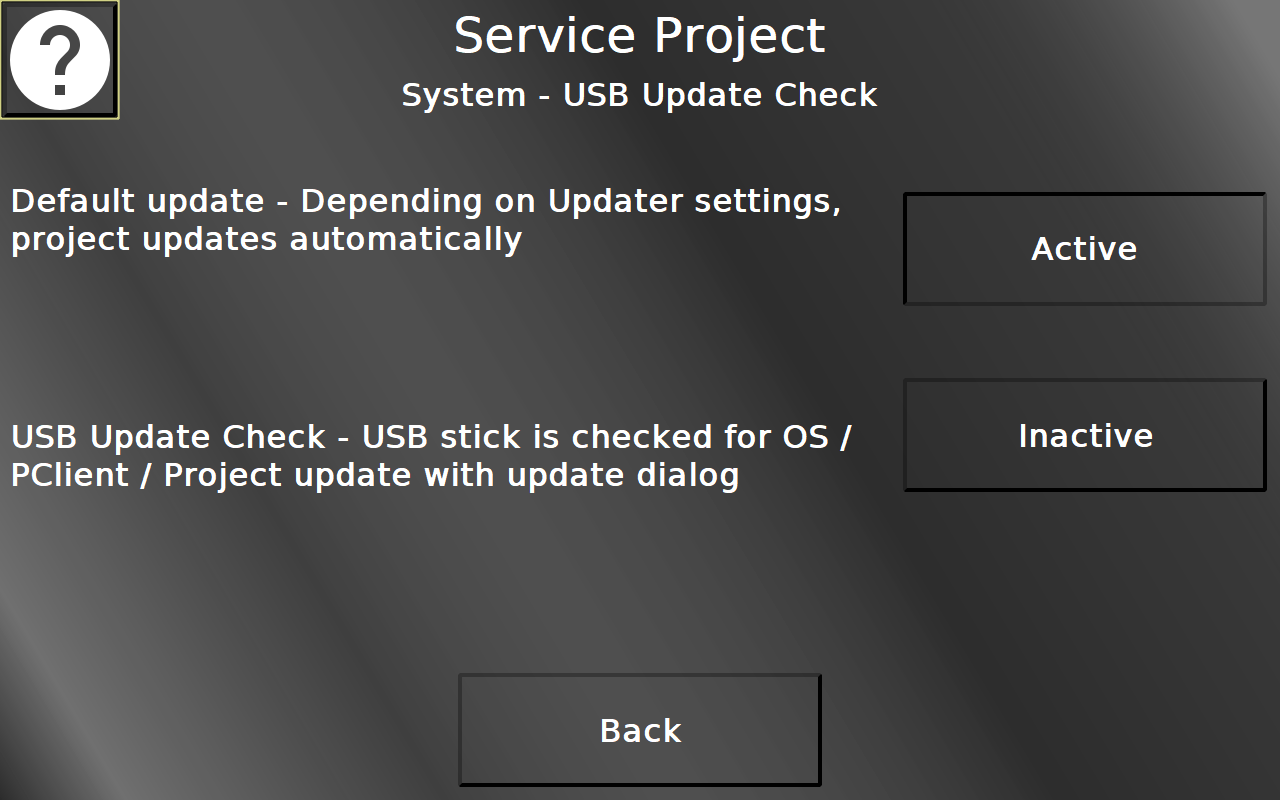Click the System - USB Update Check subtitle
The width and height of the screenshot is (1280, 800).
pyautogui.click(x=640, y=95)
